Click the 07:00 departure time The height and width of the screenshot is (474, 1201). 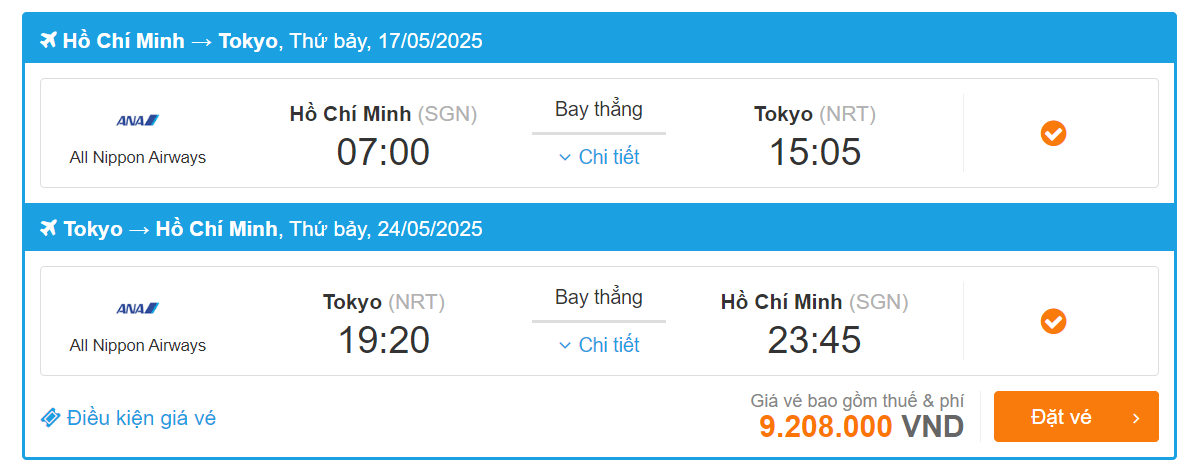383,152
